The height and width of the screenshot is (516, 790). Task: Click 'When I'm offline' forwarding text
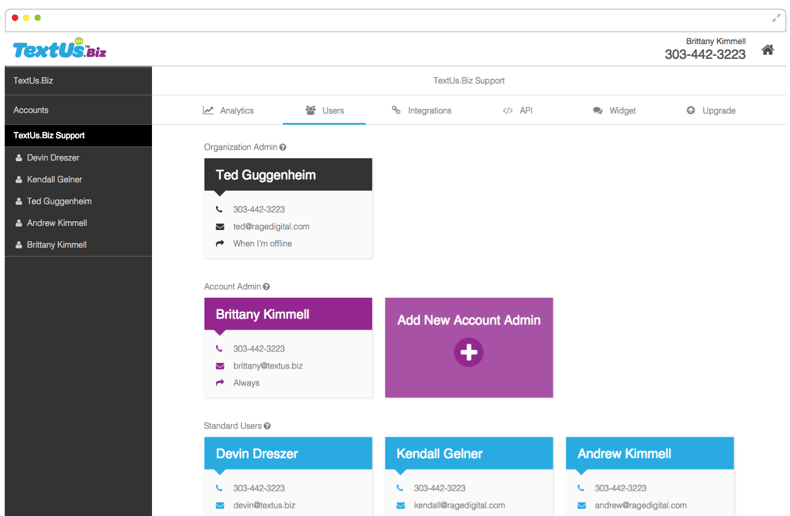[x=262, y=243]
